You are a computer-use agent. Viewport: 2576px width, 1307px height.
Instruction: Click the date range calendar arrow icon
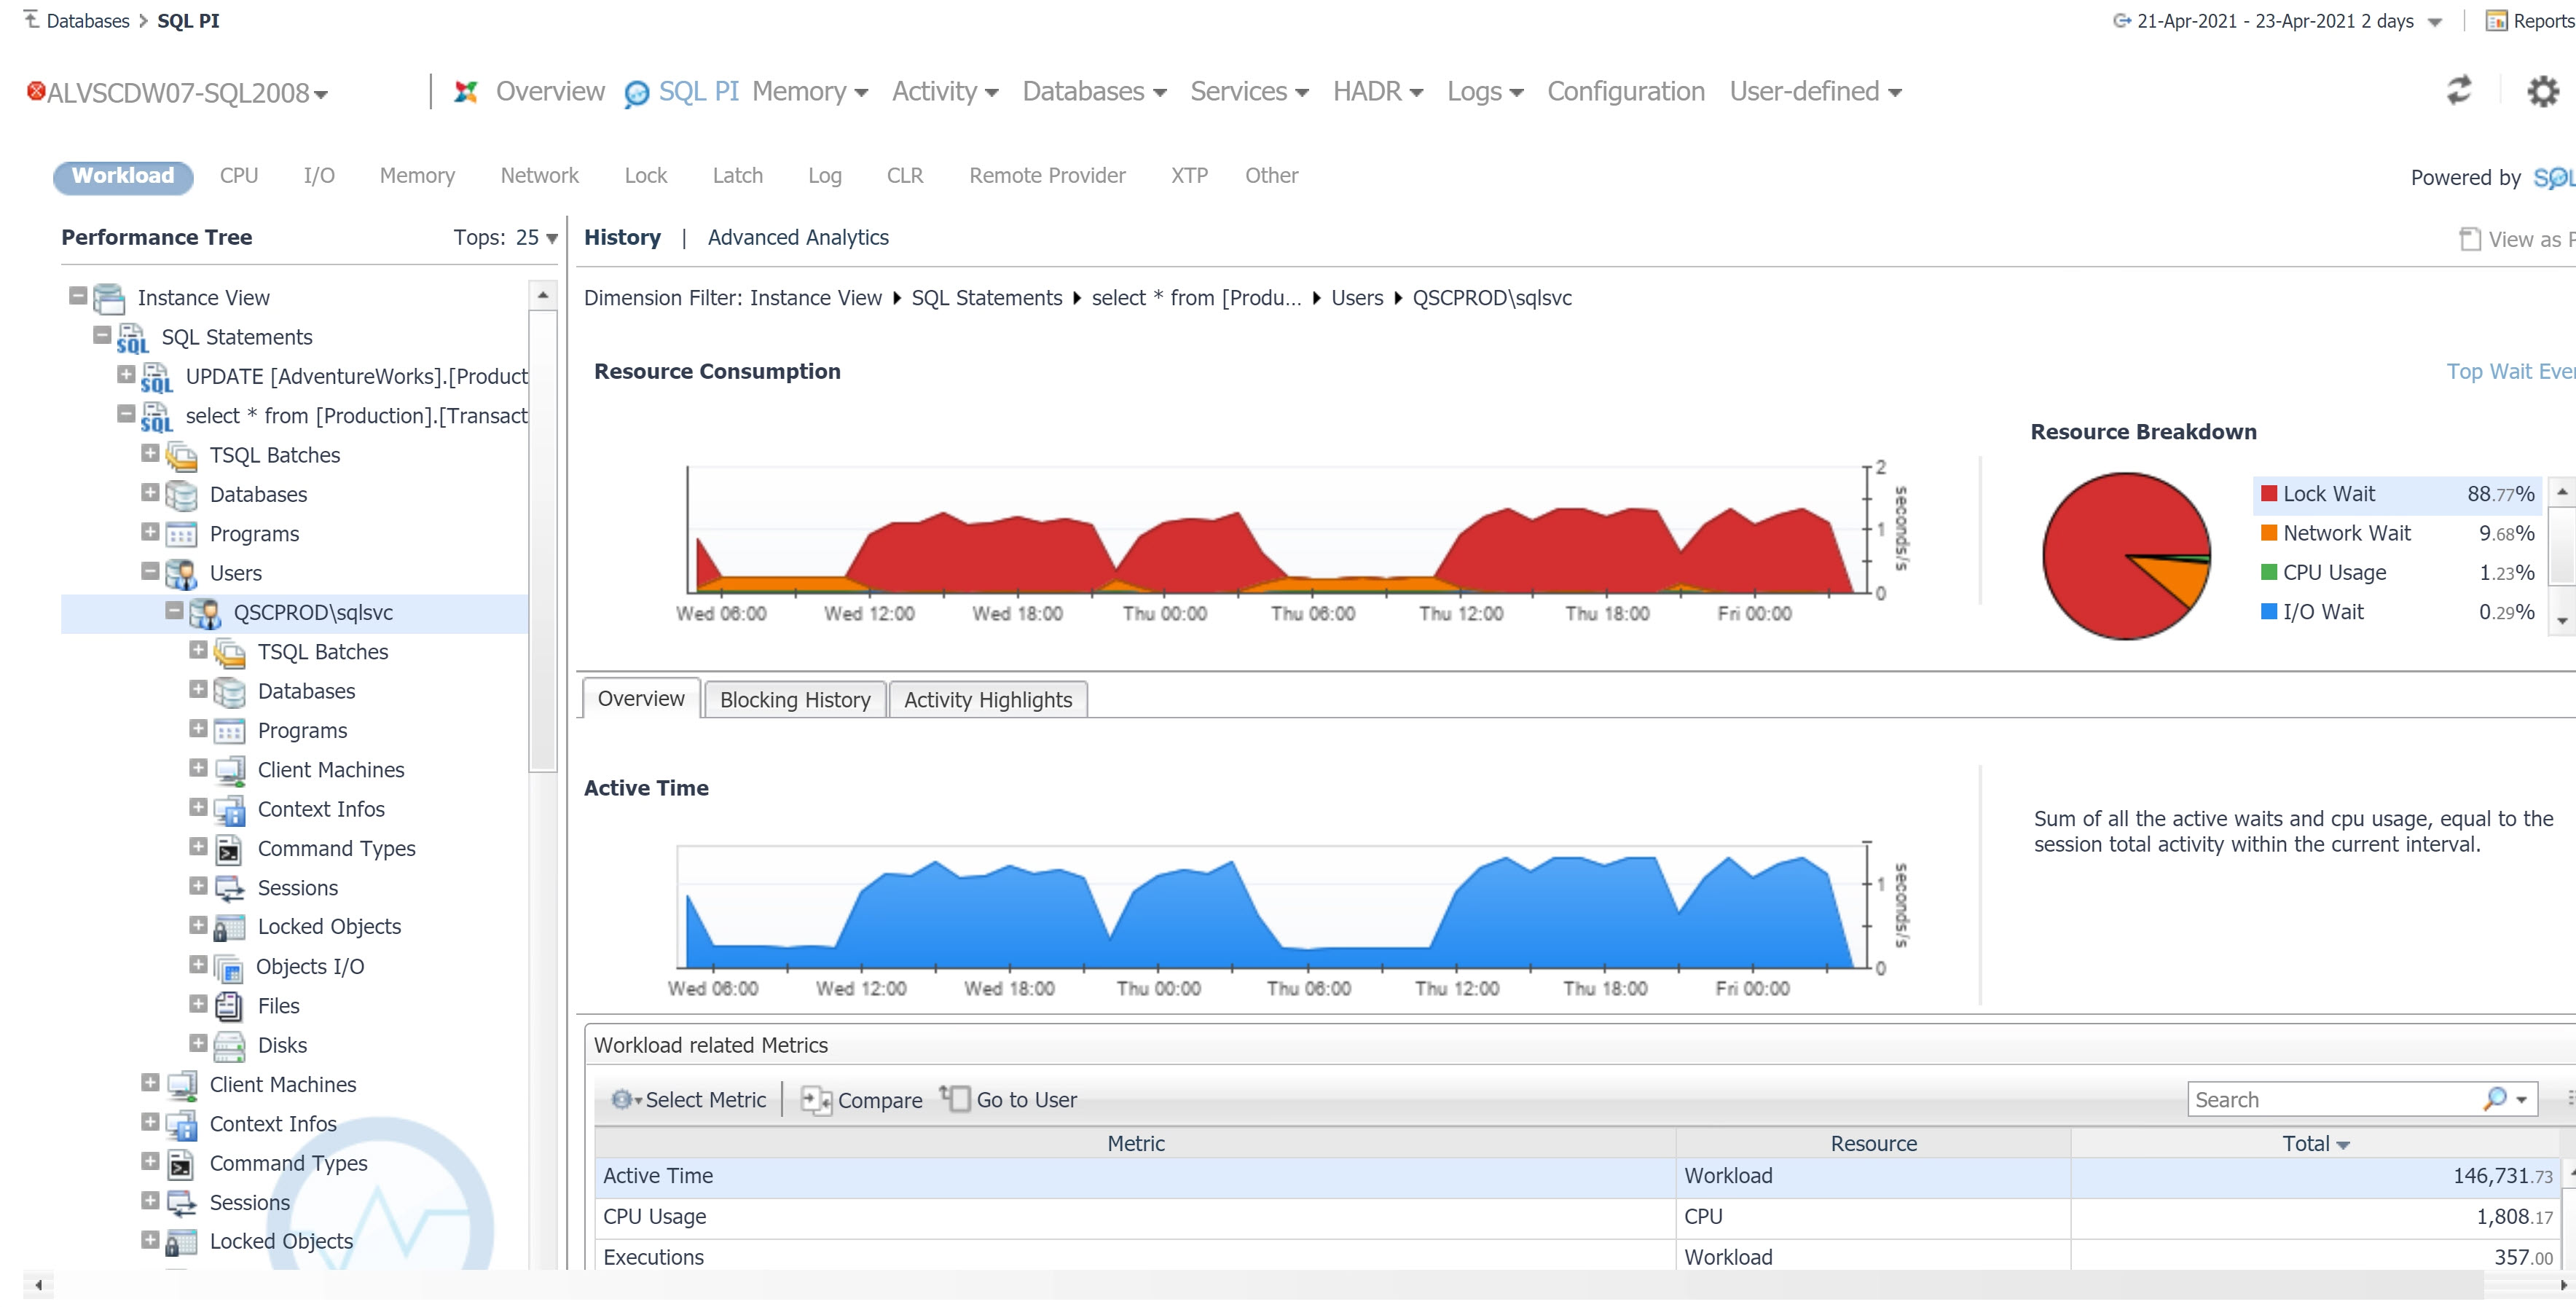[2121, 20]
